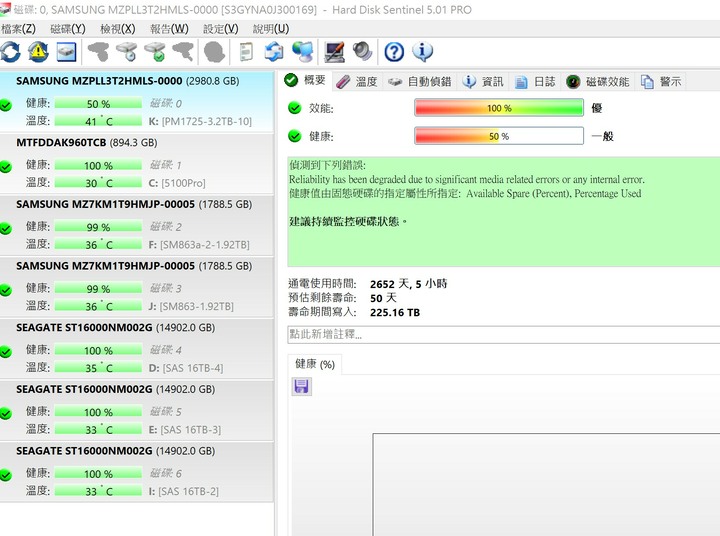
Task: Open the 磁碟(Y) menu
Action: (68, 29)
